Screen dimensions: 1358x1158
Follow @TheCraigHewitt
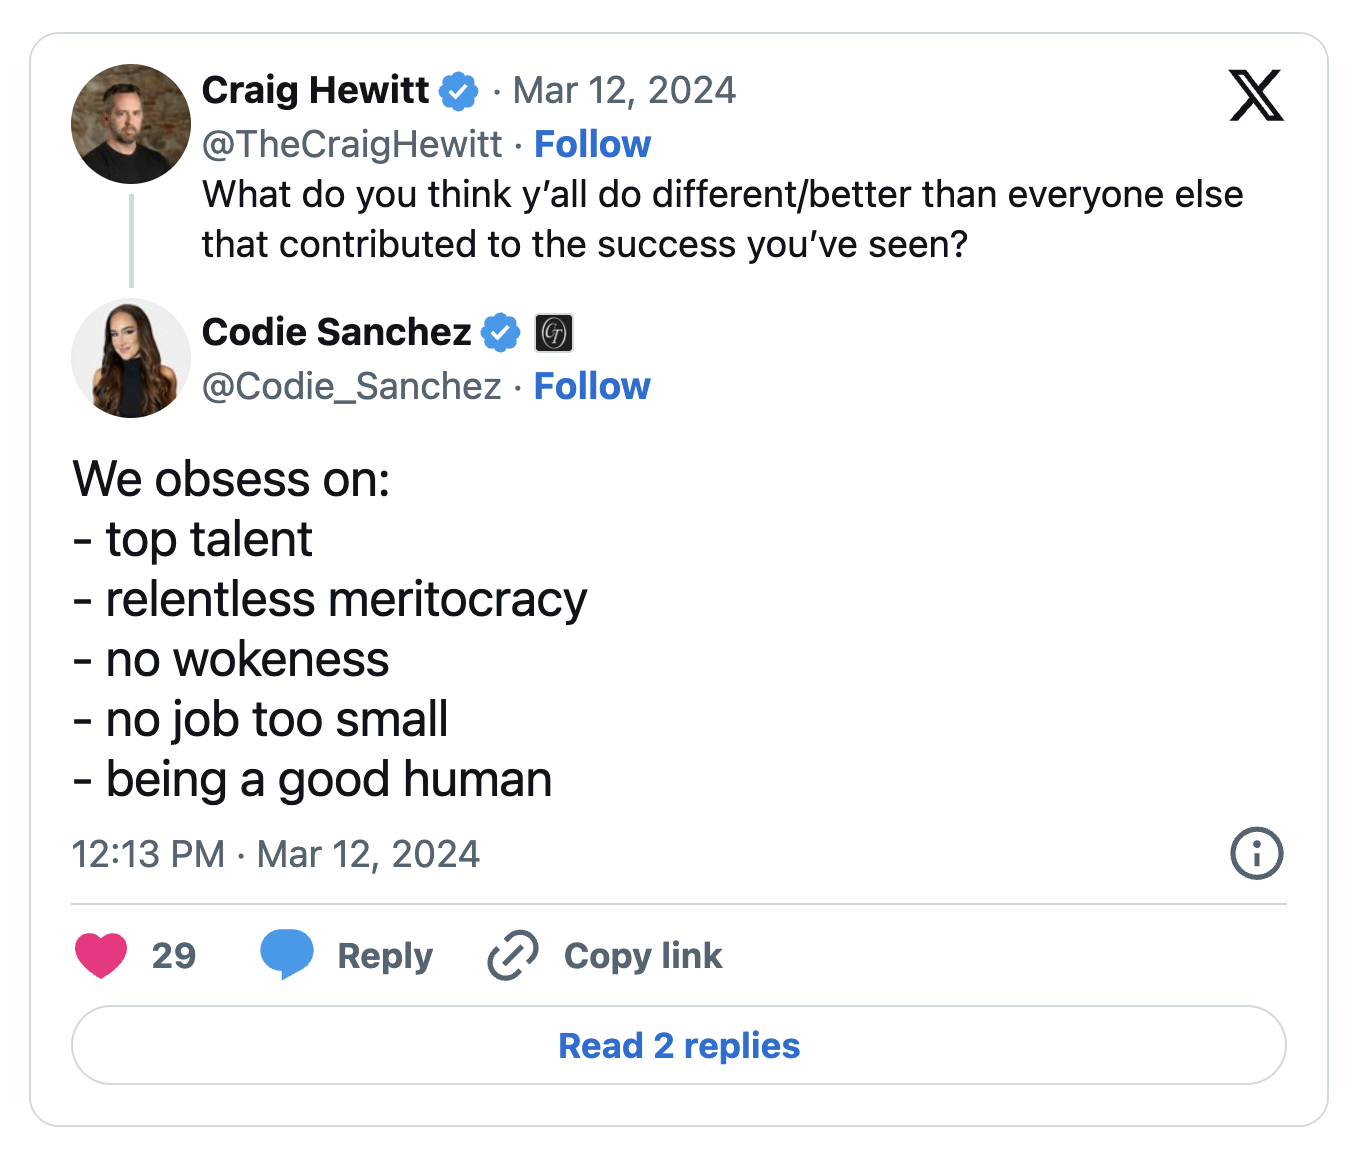(x=592, y=144)
